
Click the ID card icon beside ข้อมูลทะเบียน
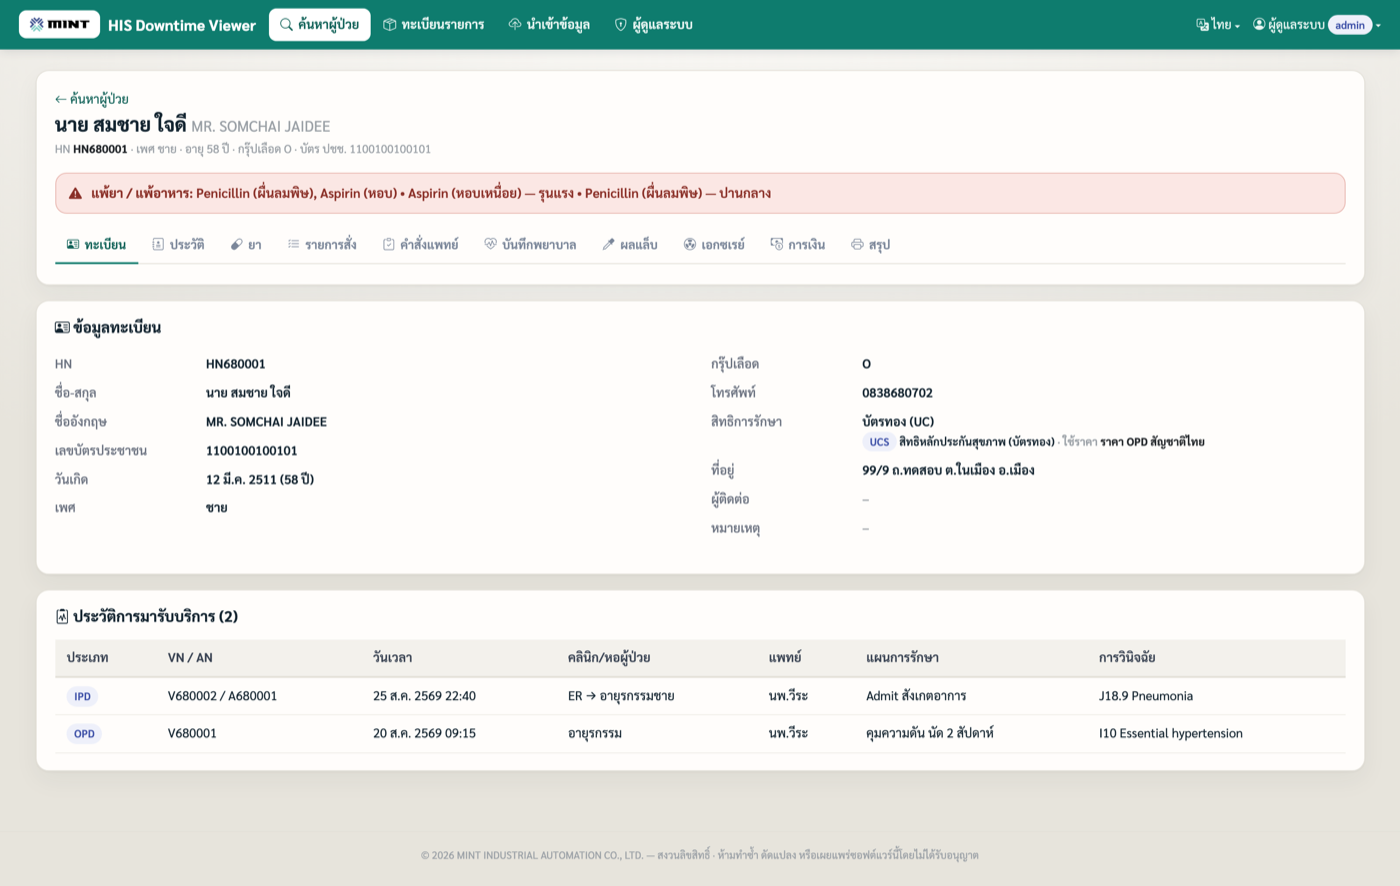[62, 327]
